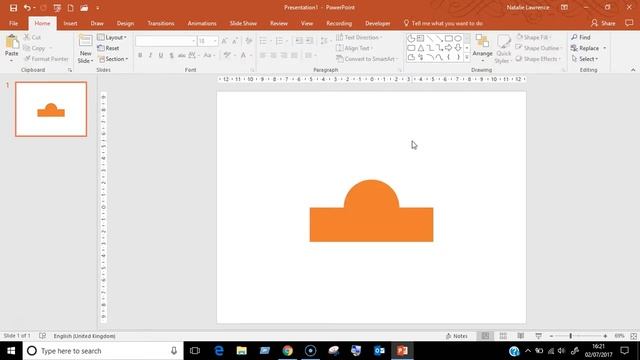Customize Quick Access Toolbar dropdown arrow
Screen dimensions: 640x360
98,8
